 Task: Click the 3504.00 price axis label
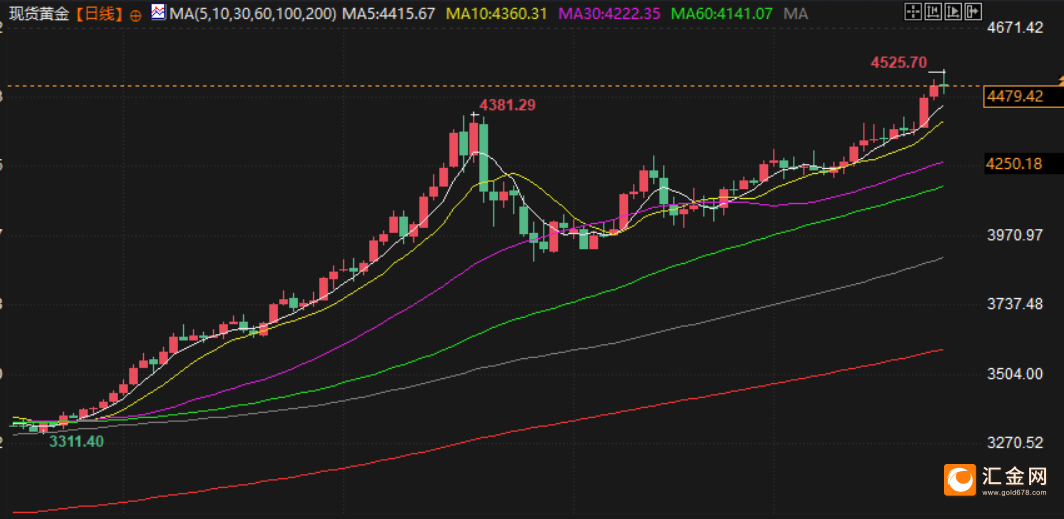click(1015, 374)
